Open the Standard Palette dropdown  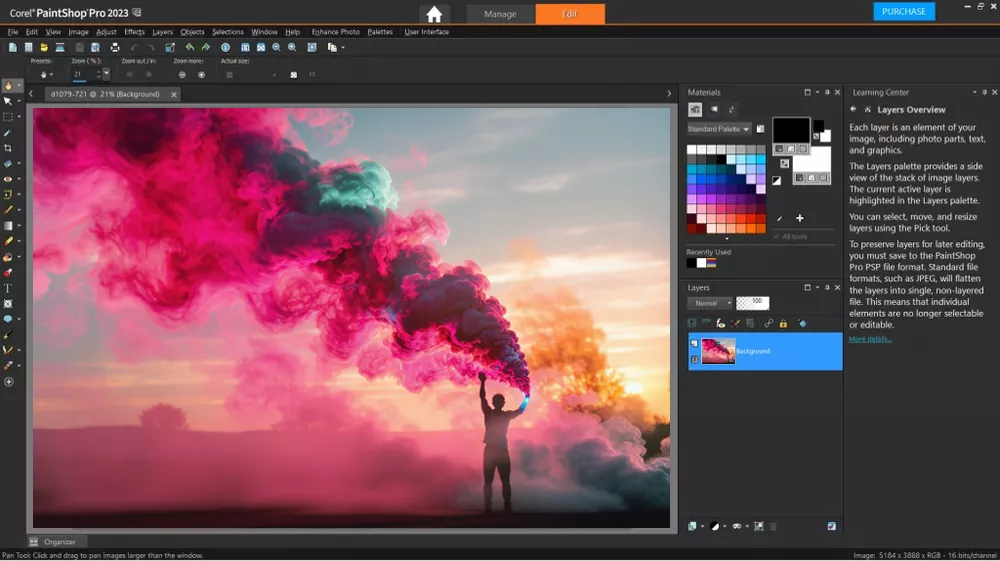pos(719,129)
